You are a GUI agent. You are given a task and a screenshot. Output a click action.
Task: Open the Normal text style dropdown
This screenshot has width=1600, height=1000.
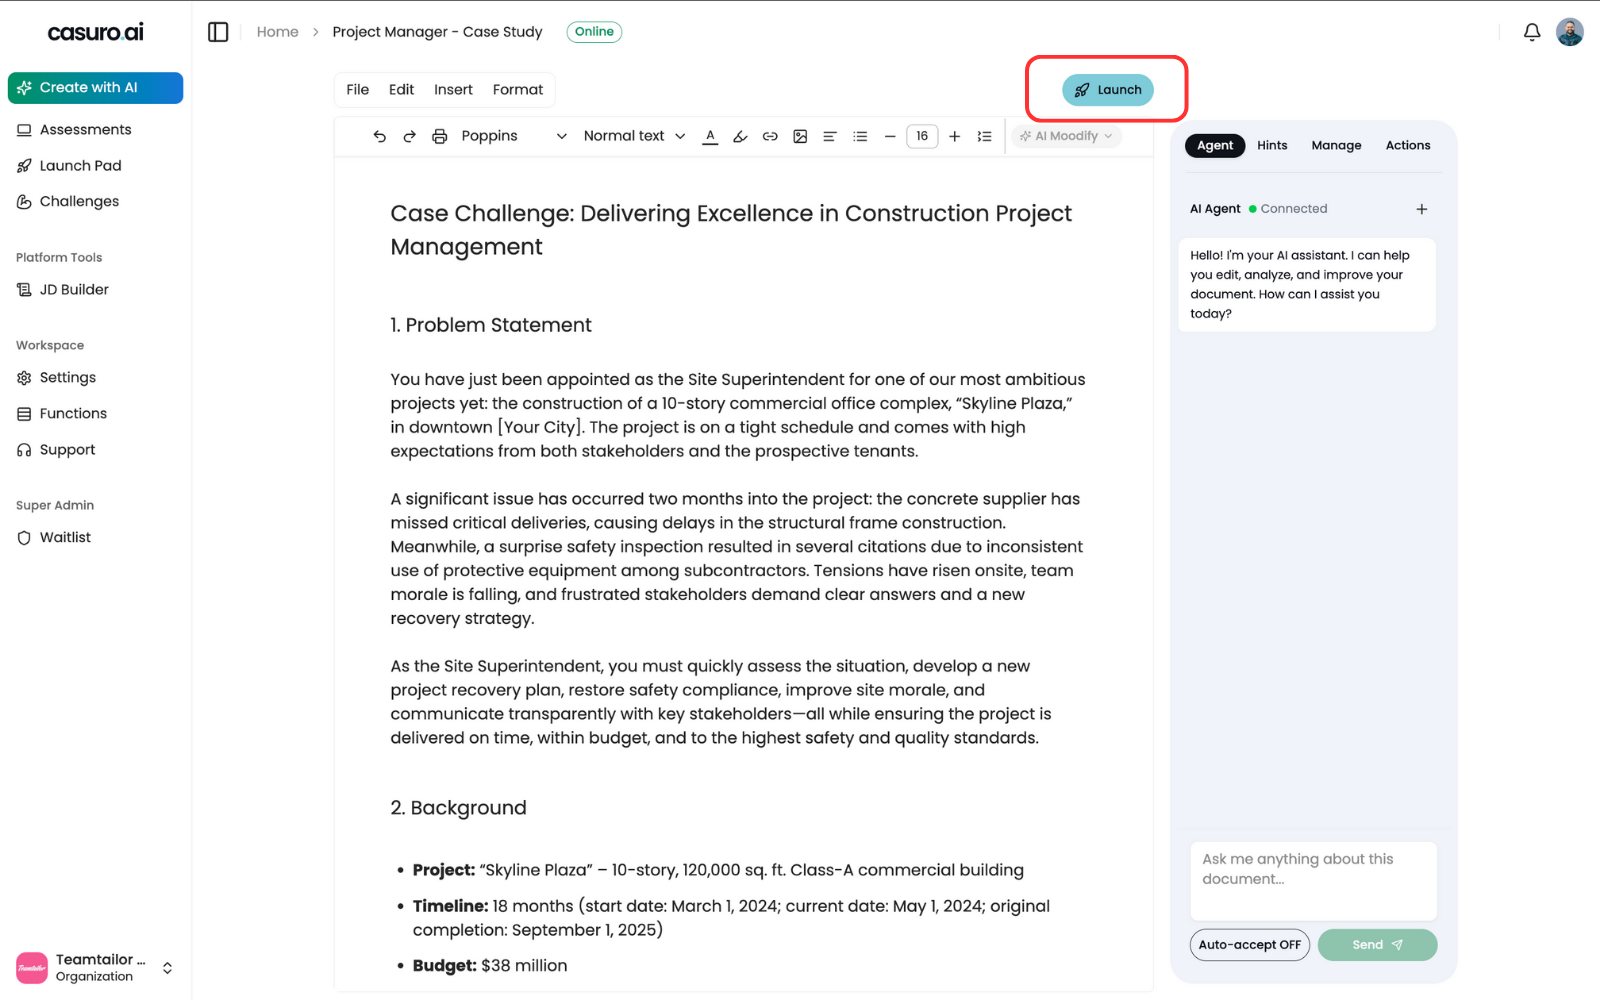[633, 136]
